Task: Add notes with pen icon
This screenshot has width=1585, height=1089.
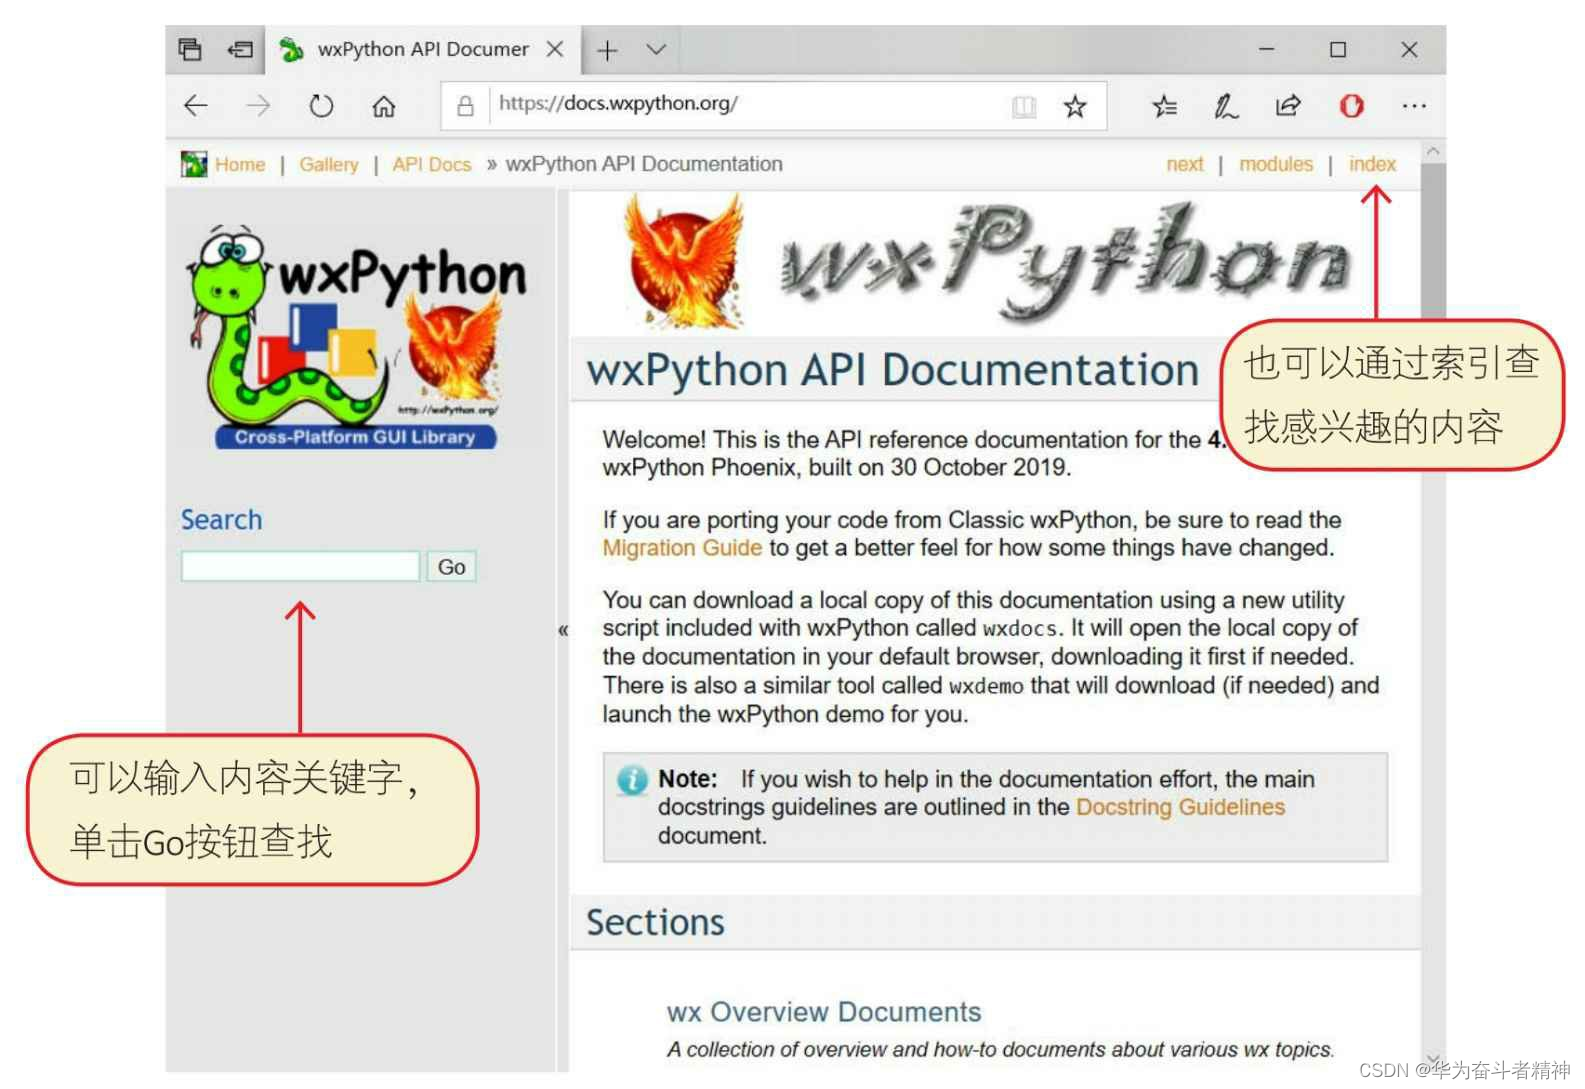Action: (1226, 106)
